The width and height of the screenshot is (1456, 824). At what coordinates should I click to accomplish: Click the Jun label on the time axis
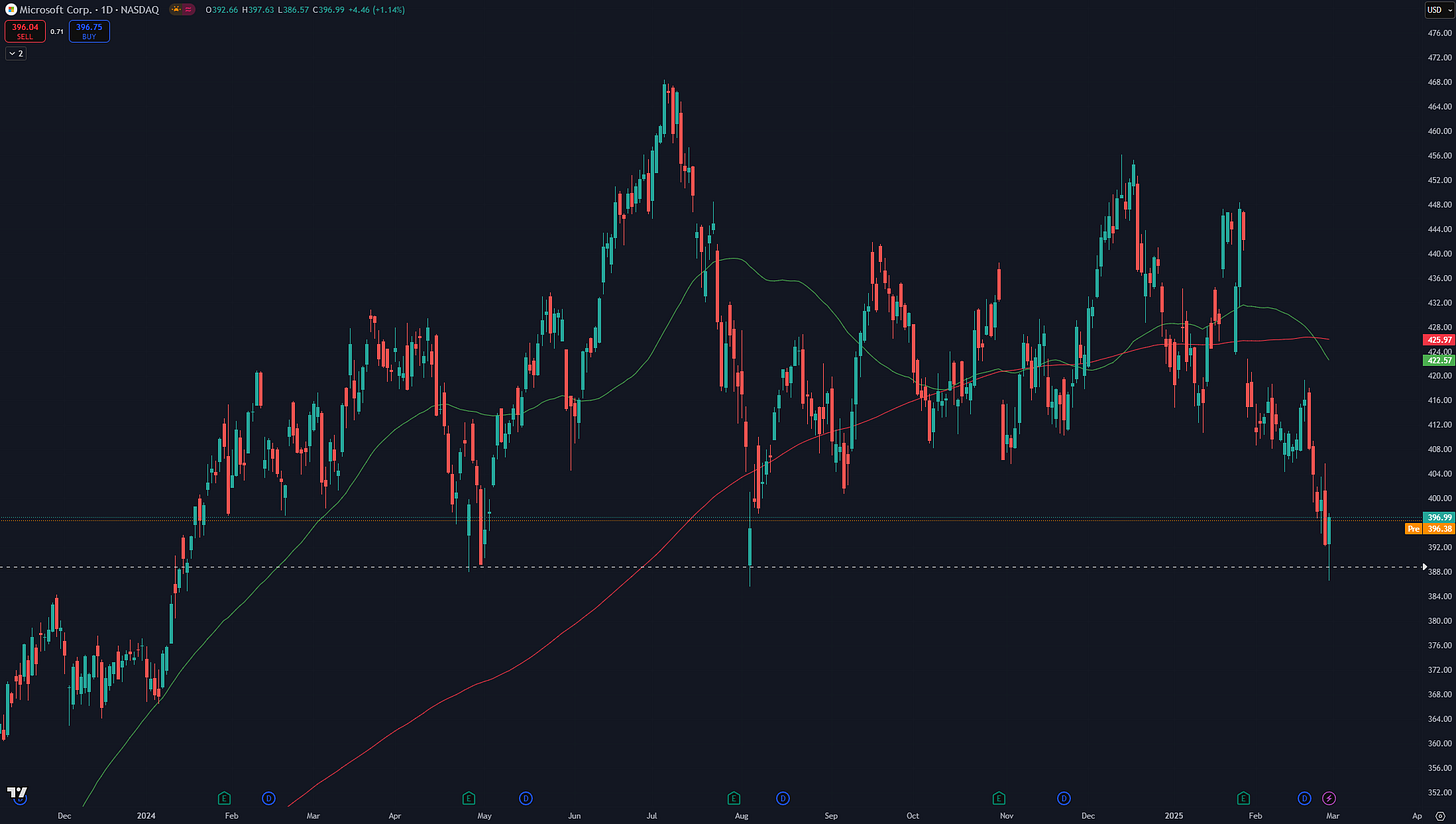pos(574,816)
